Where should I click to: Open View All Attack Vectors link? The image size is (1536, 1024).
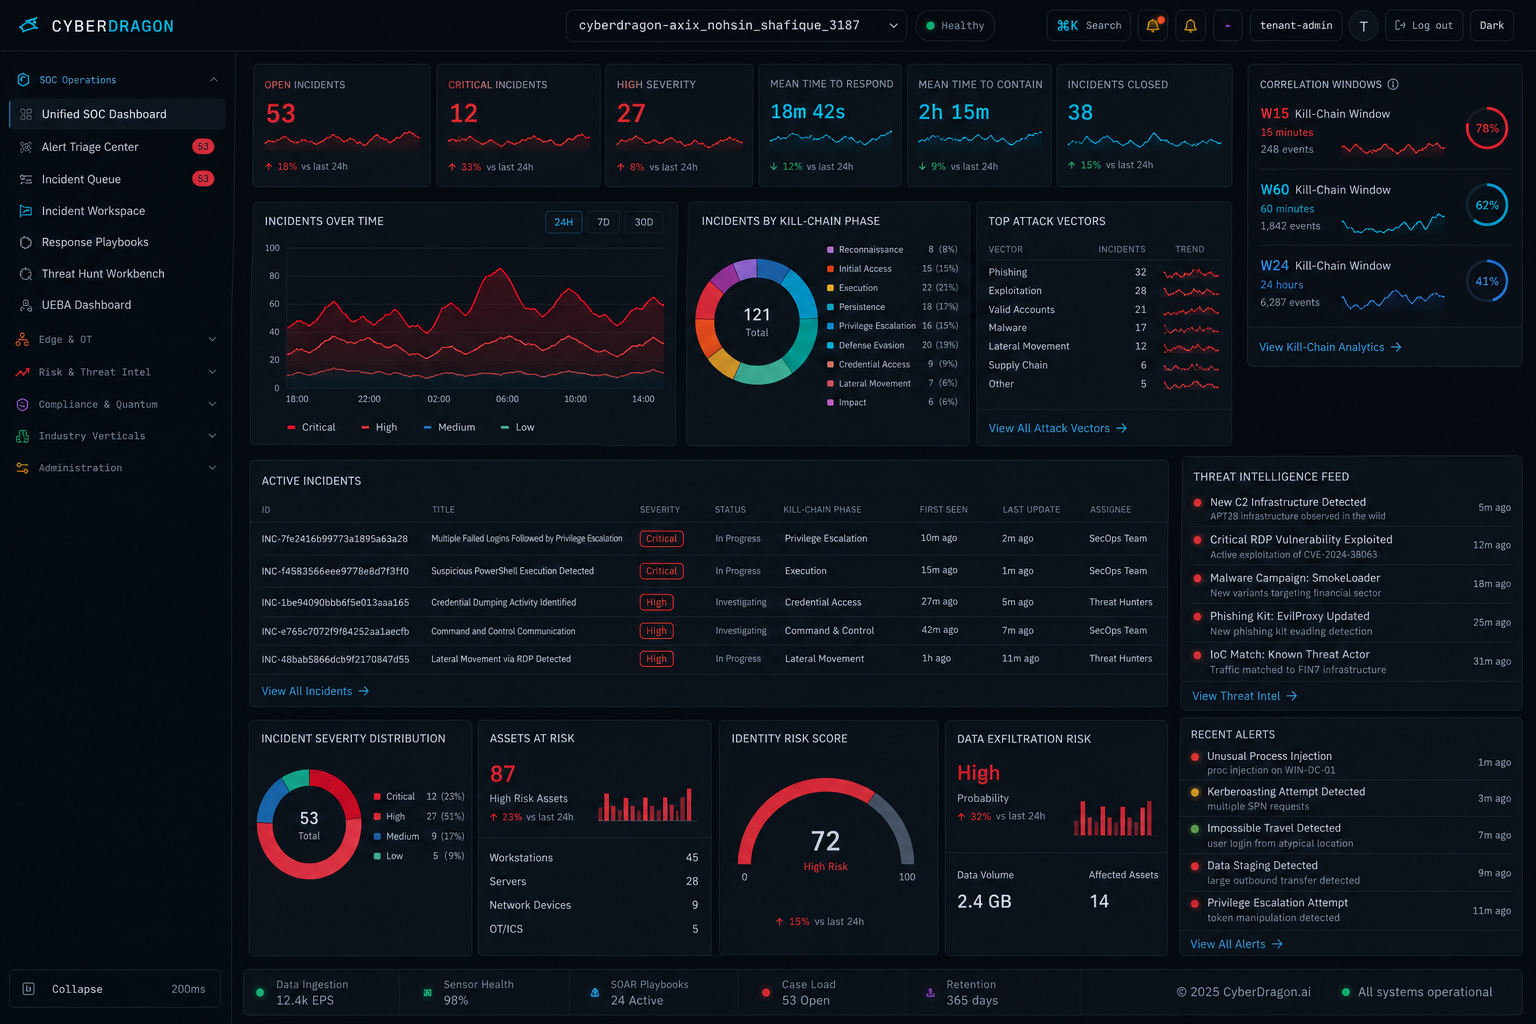point(1058,428)
